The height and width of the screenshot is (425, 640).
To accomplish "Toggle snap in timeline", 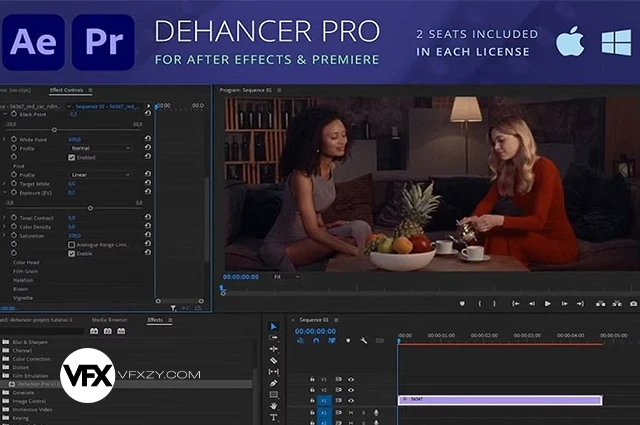I will pyautogui.click(x=316, y=340).
